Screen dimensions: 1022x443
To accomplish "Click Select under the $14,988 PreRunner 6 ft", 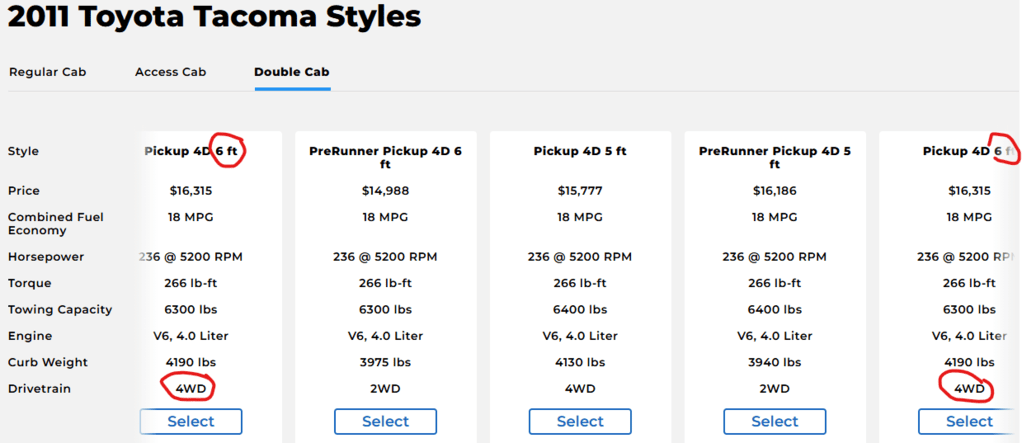I will (385, 422).
